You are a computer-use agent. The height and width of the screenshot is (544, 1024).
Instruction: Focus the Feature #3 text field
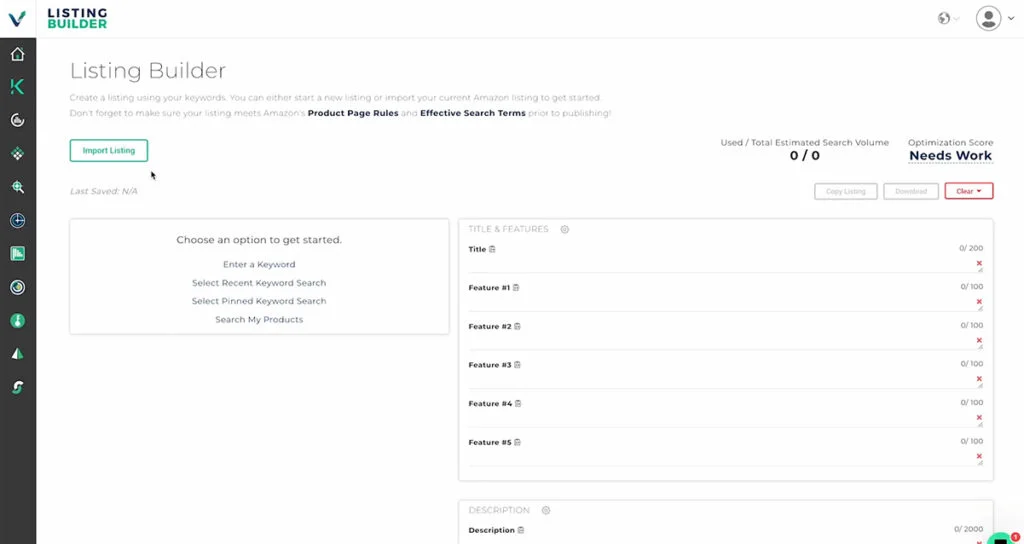[722, 379]
